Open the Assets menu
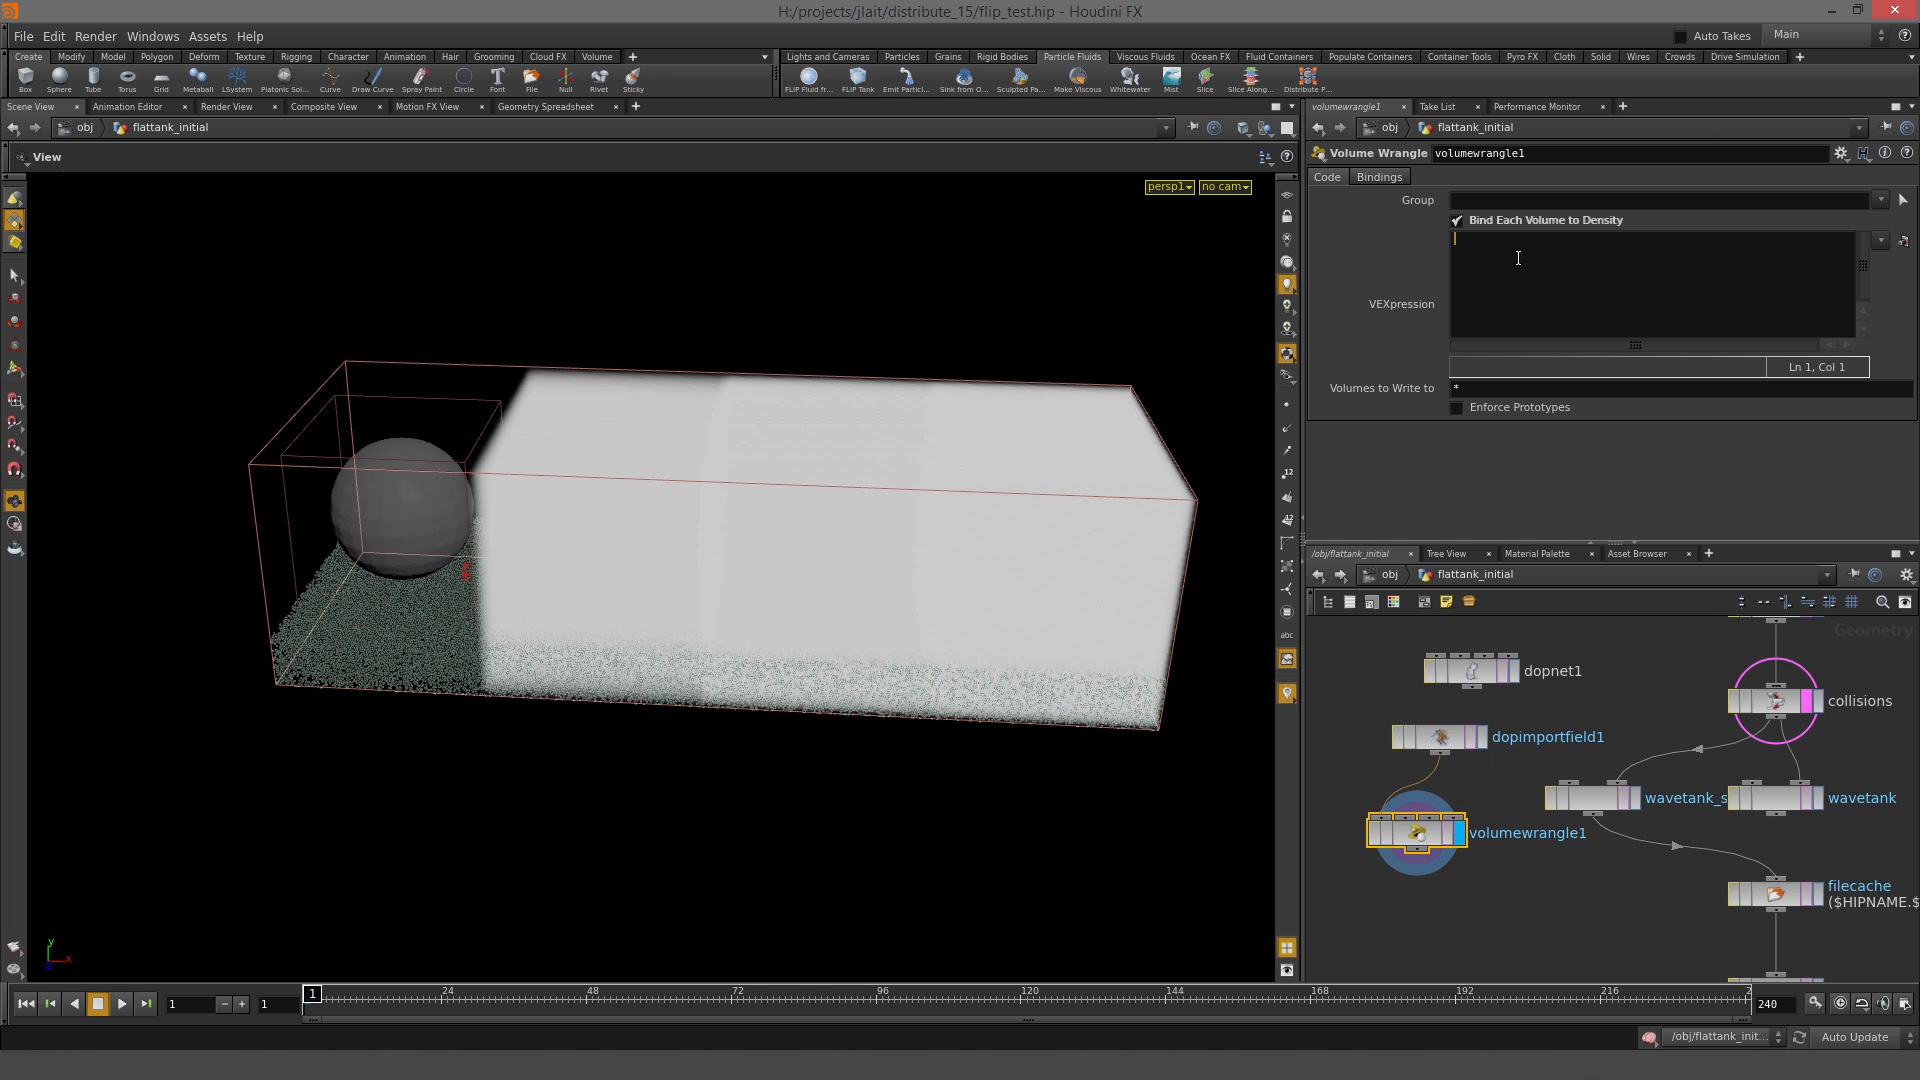This screenshot has height=1080, width=1920. [x=207, y=36]
